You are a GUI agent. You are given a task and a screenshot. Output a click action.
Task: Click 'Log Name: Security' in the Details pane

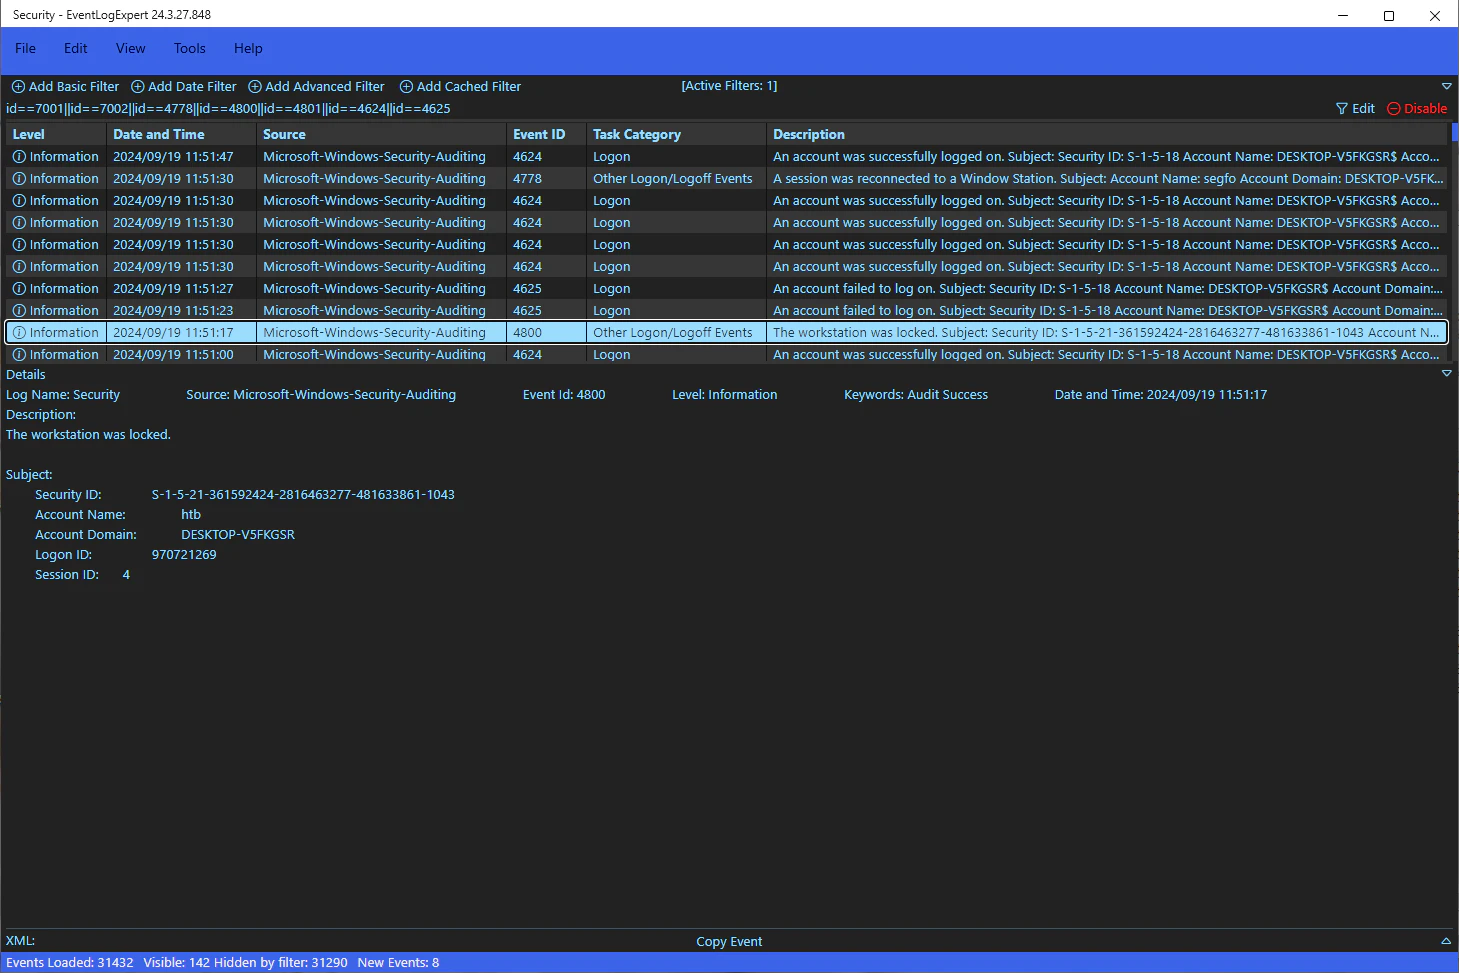click(63, 395)
